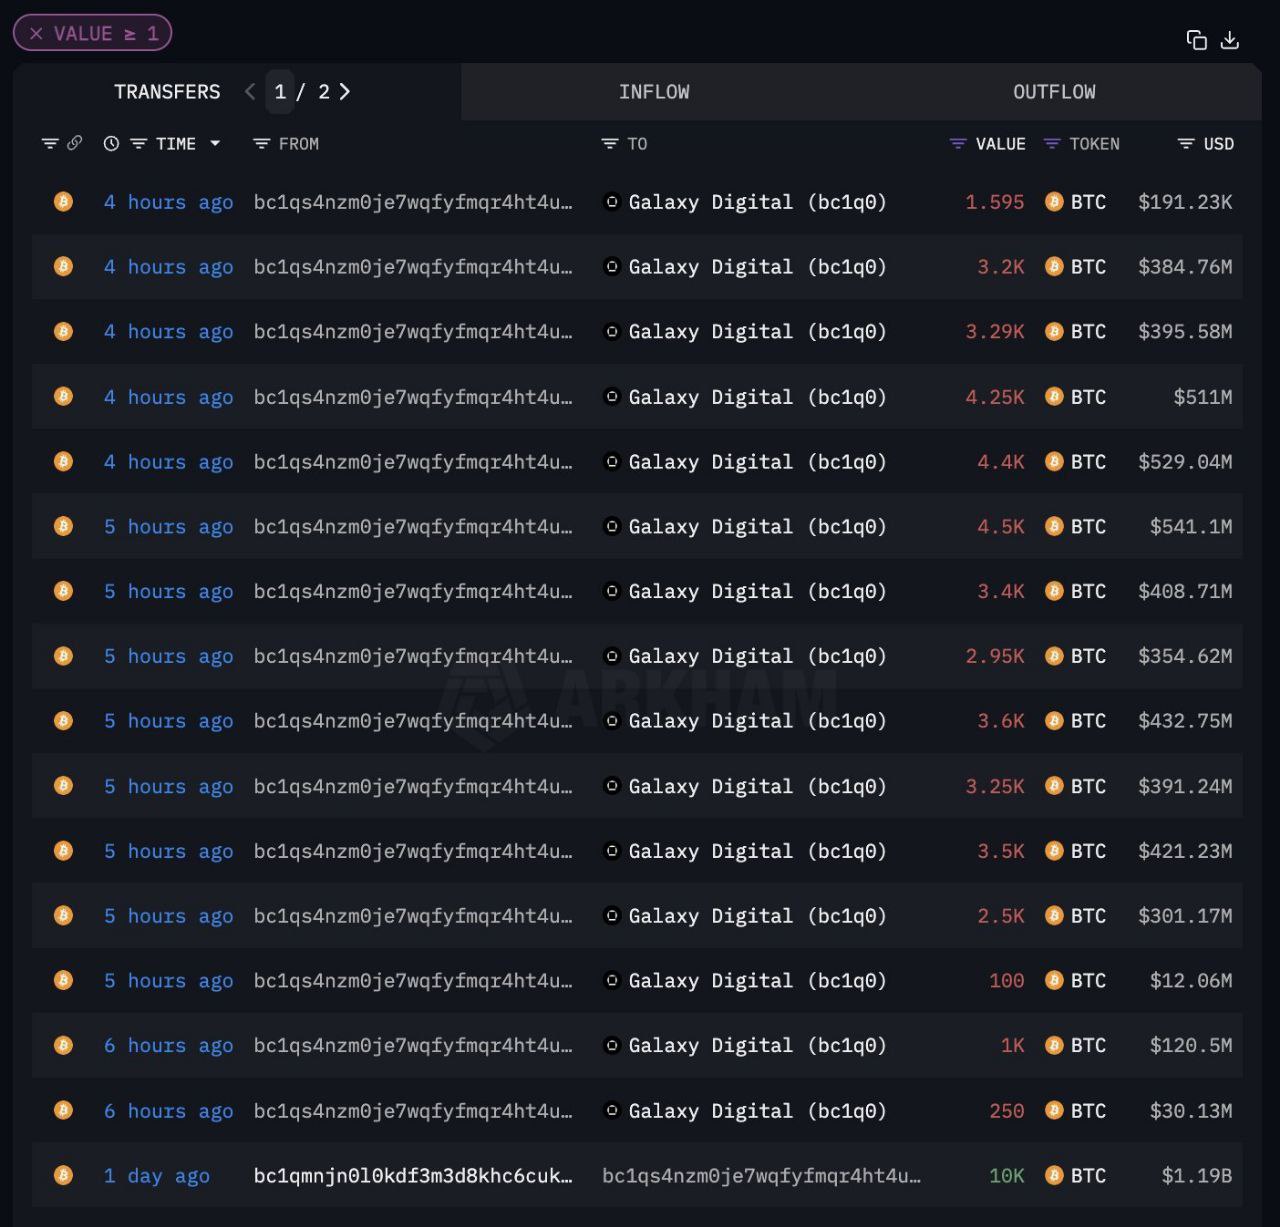Switch to the TRANSFERS tab
This screenshot has width=1280, height=1227.
pos(167,92)
